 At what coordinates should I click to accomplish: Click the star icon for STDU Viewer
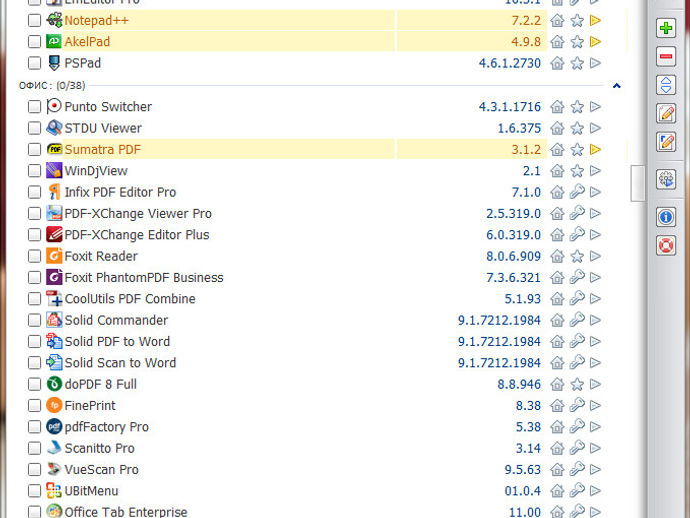point(577,128)
